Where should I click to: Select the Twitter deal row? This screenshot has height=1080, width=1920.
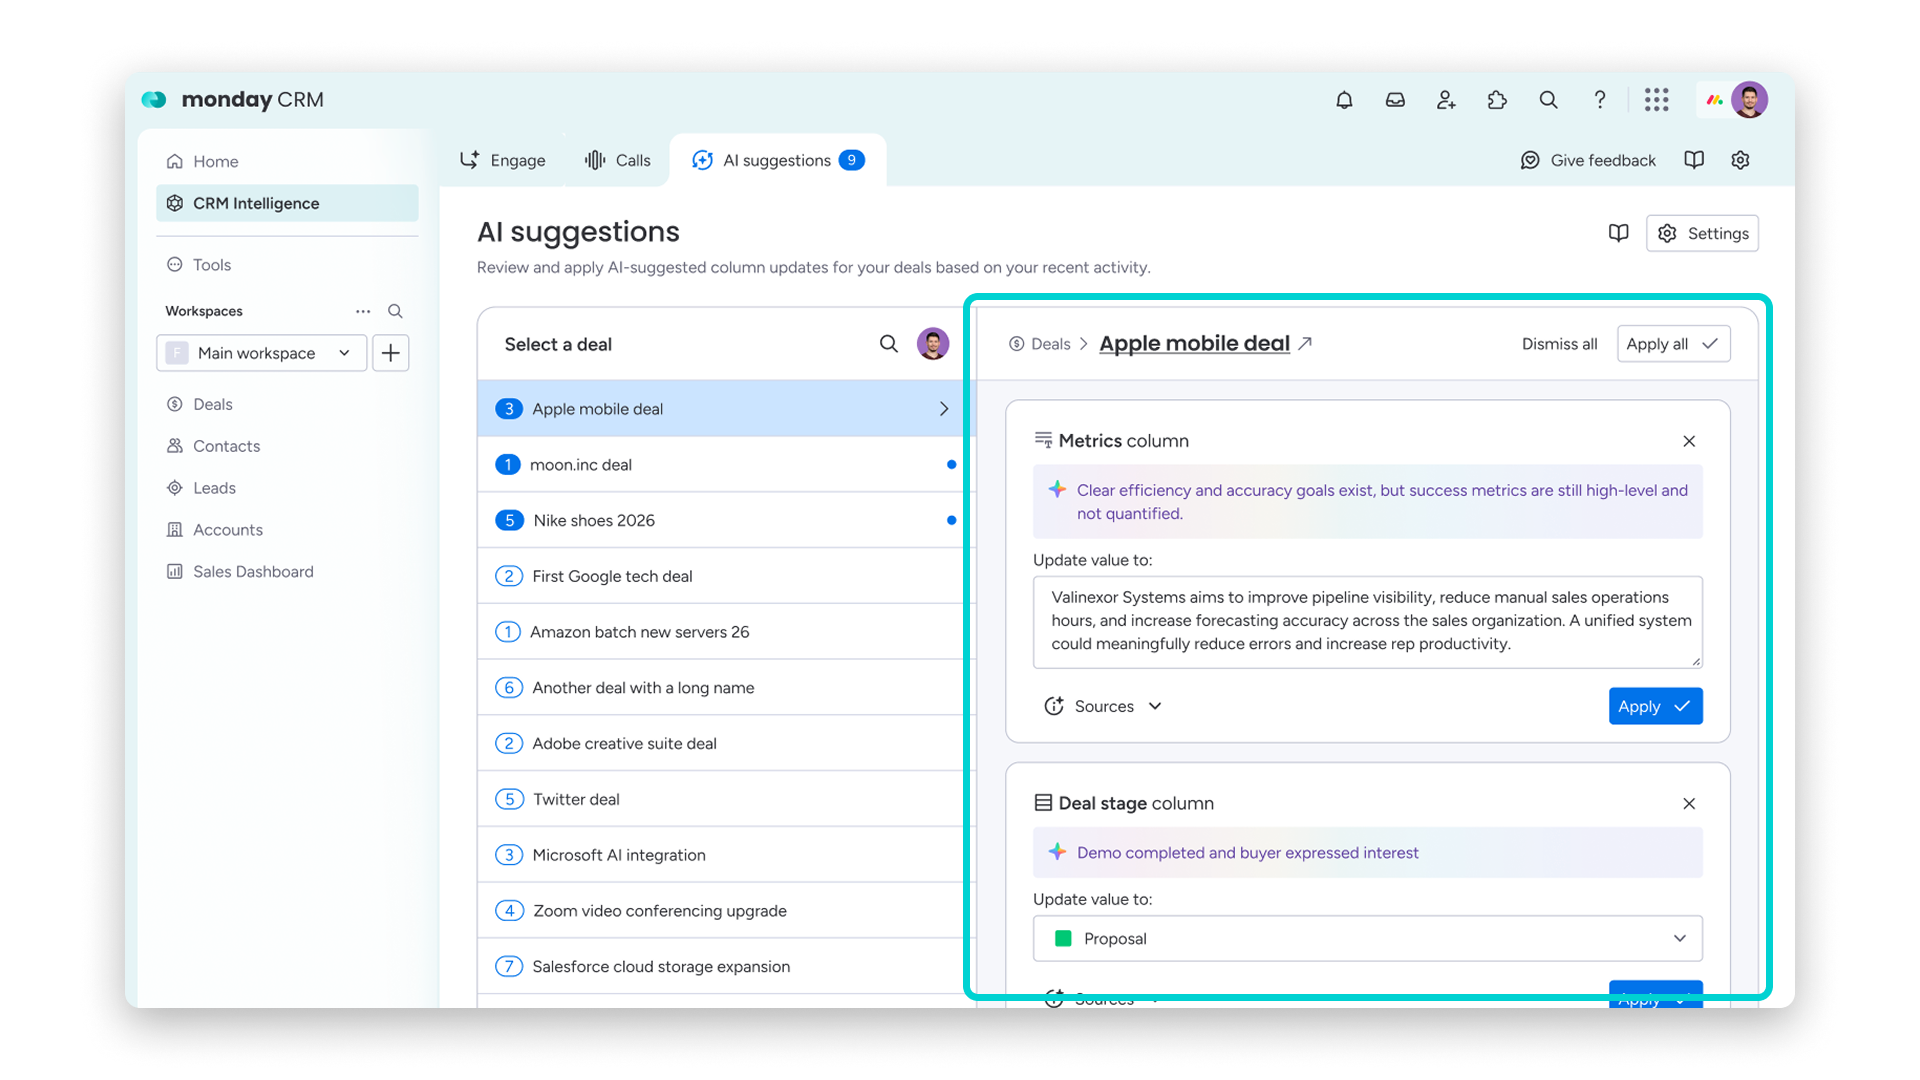720,800
